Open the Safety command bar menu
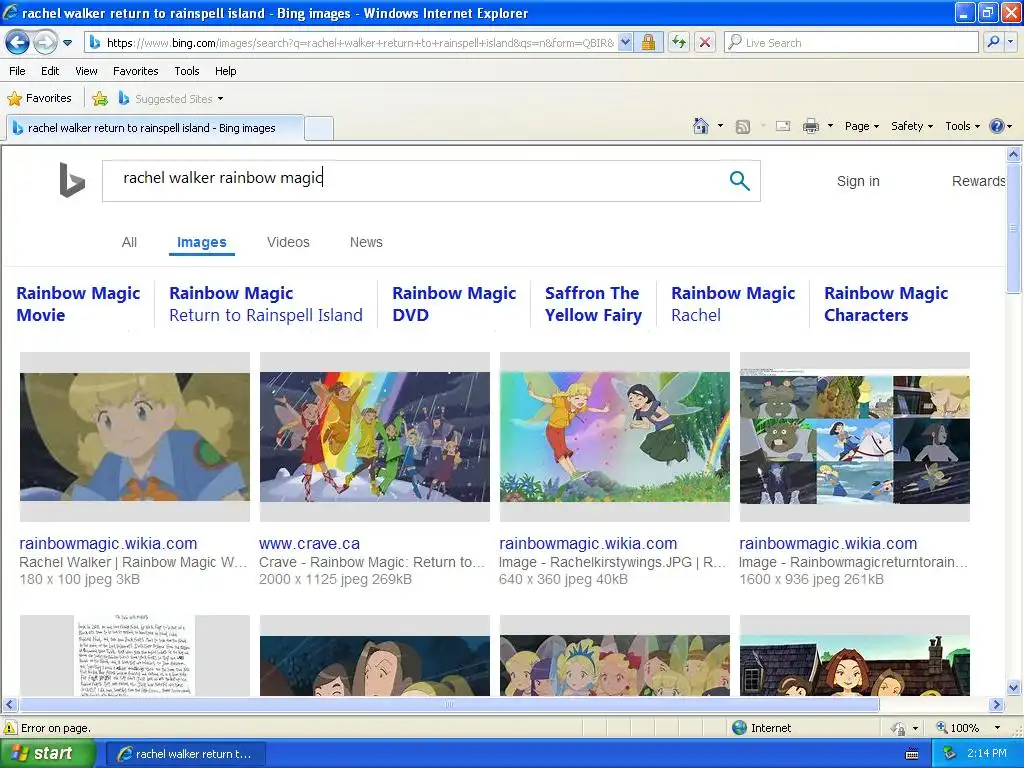1024x768 pixels. point(912,126)
